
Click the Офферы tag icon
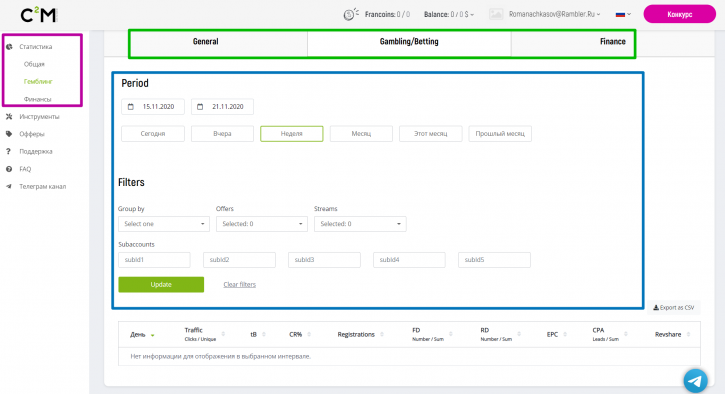(9, 134)
